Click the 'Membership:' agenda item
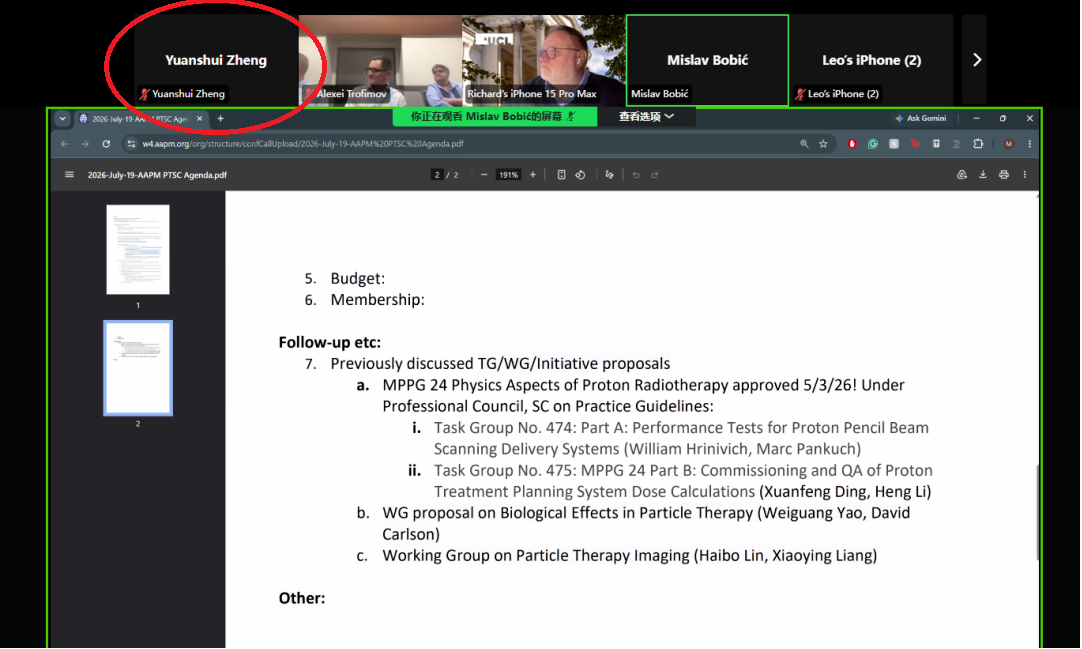 (x=377, y=300)
